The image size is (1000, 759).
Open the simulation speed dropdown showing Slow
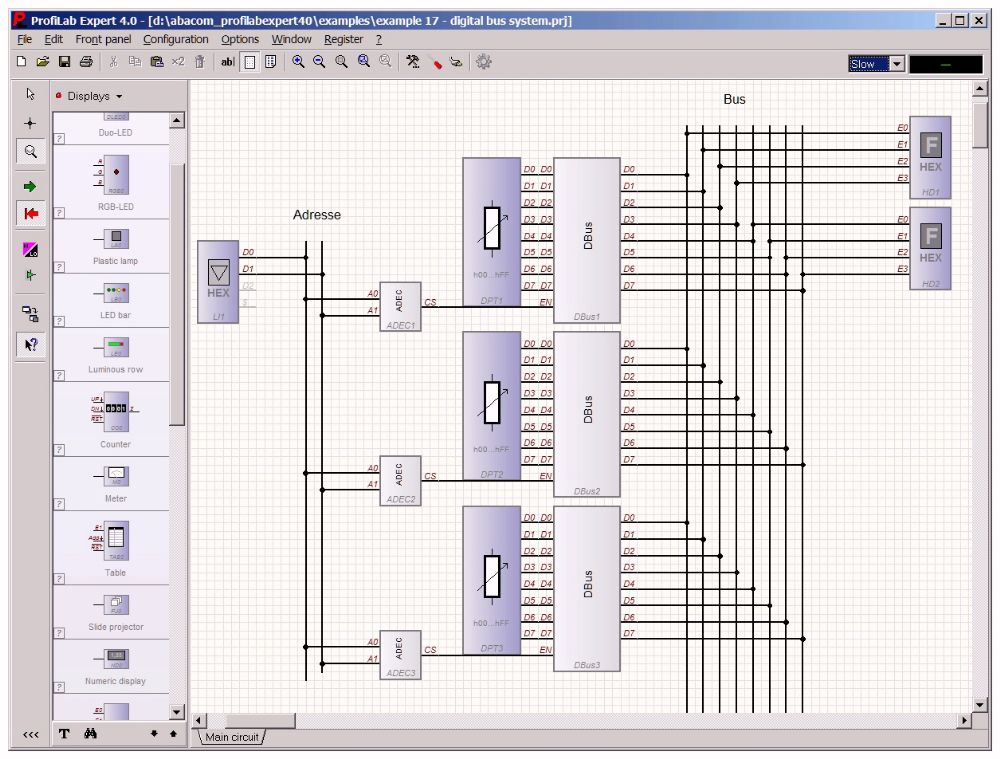[x=897, y=63]
